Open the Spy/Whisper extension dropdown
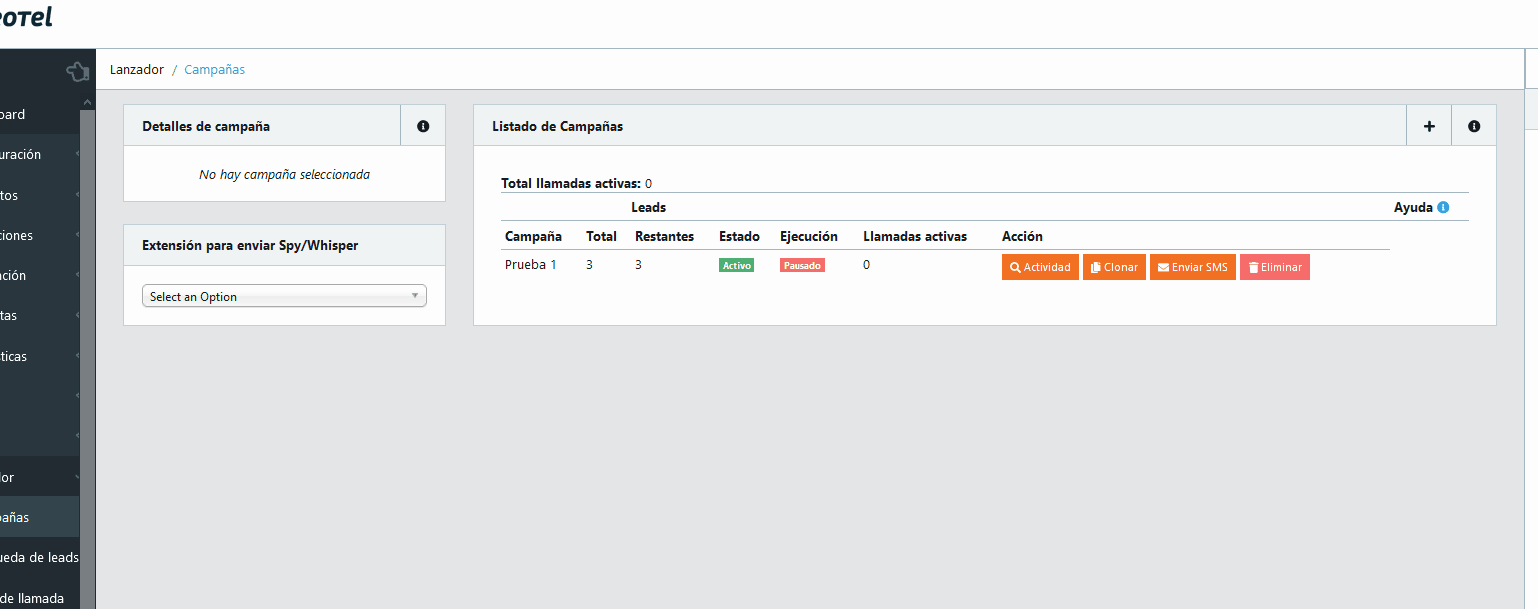Screen dimensions: 1538x609 click(x=284, y=297)
